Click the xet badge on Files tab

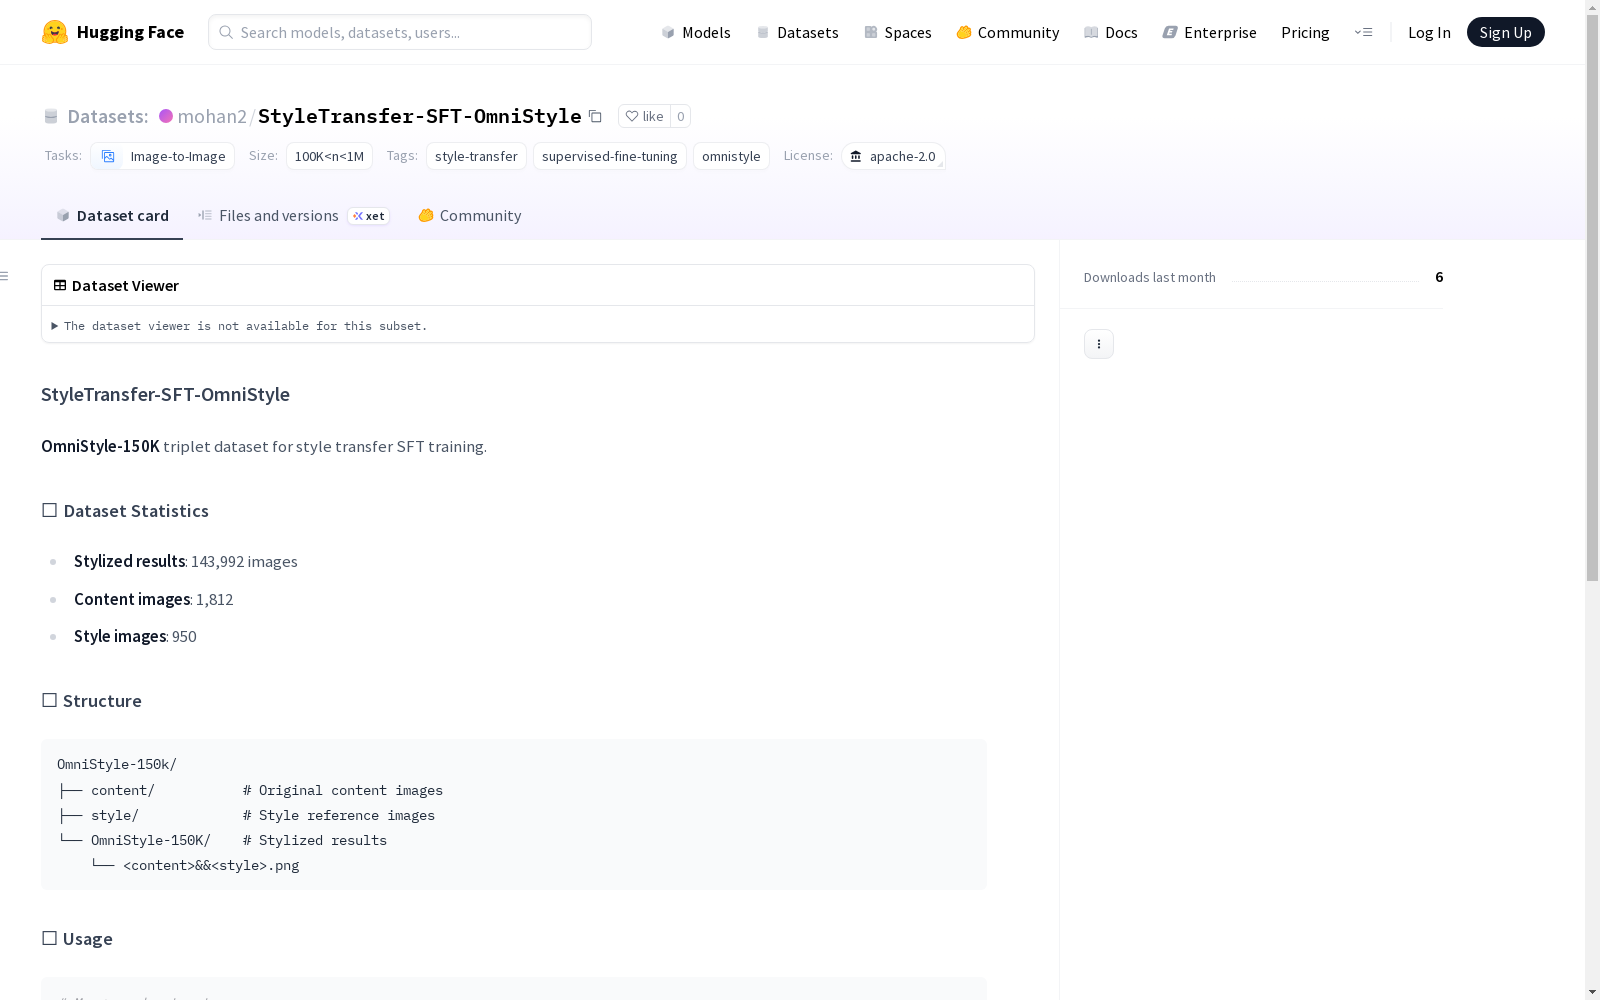click(369, 216)
